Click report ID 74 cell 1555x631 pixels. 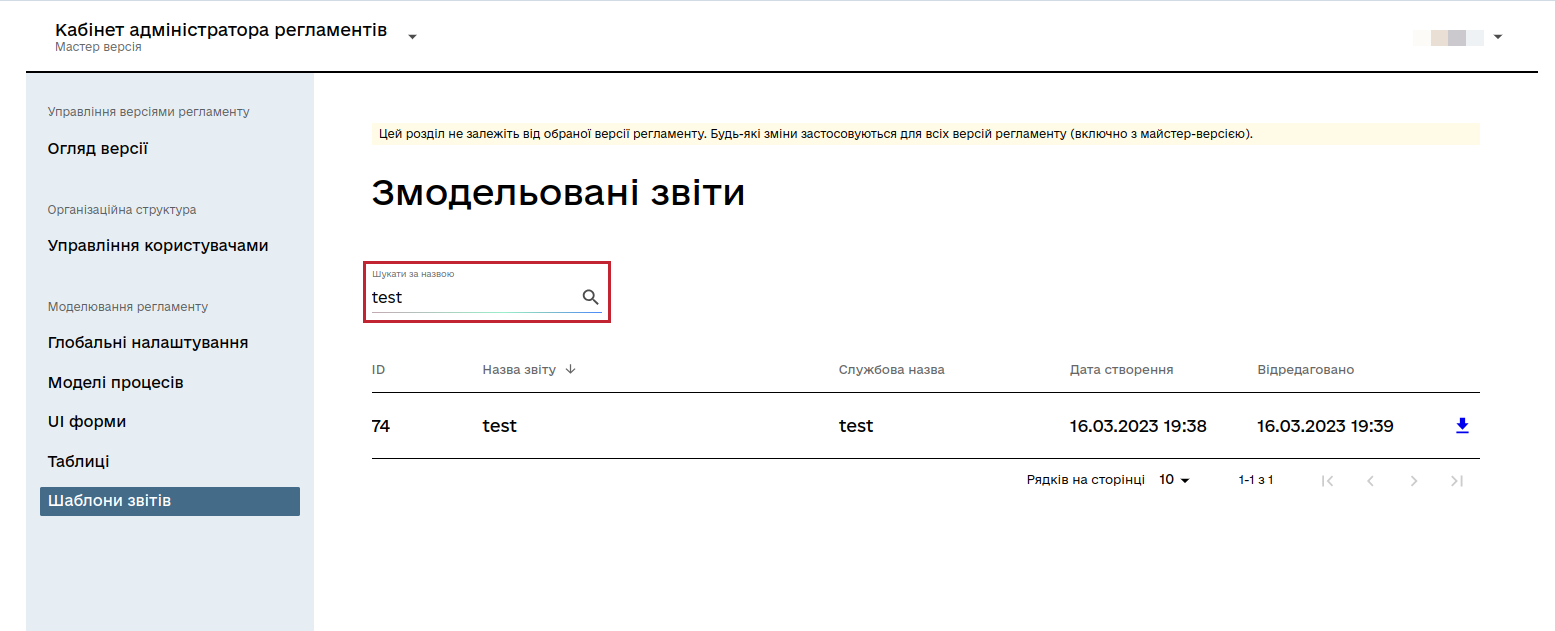point(381,426)
